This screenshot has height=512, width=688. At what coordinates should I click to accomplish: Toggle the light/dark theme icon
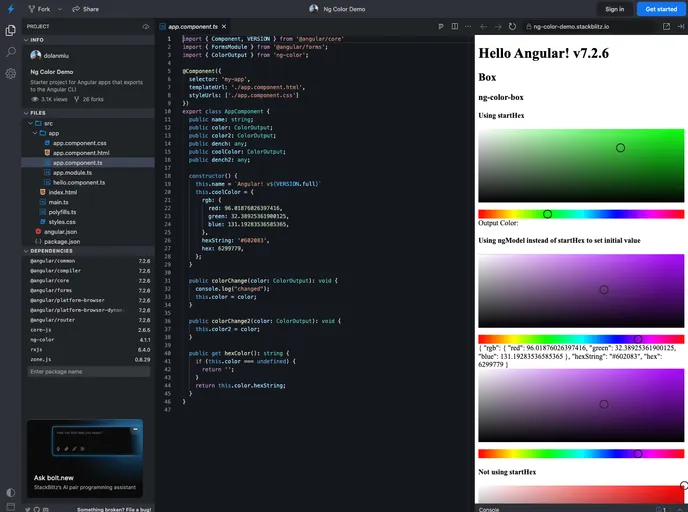[x=11, y=492]
